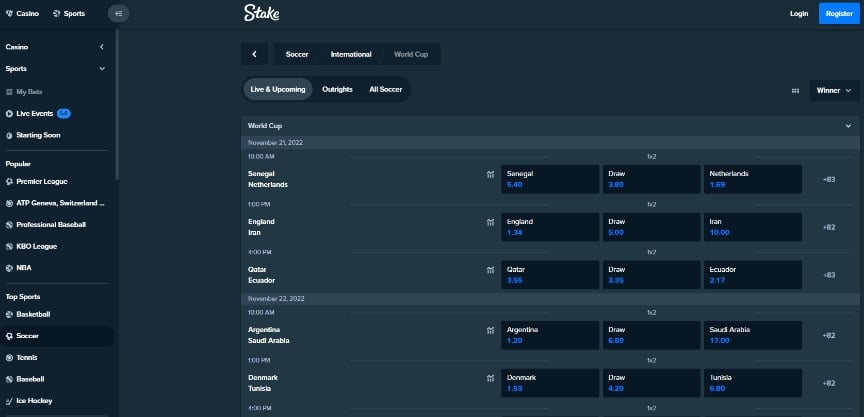
Task: Show +83 more markets for Senegal match
Action: 829,180
